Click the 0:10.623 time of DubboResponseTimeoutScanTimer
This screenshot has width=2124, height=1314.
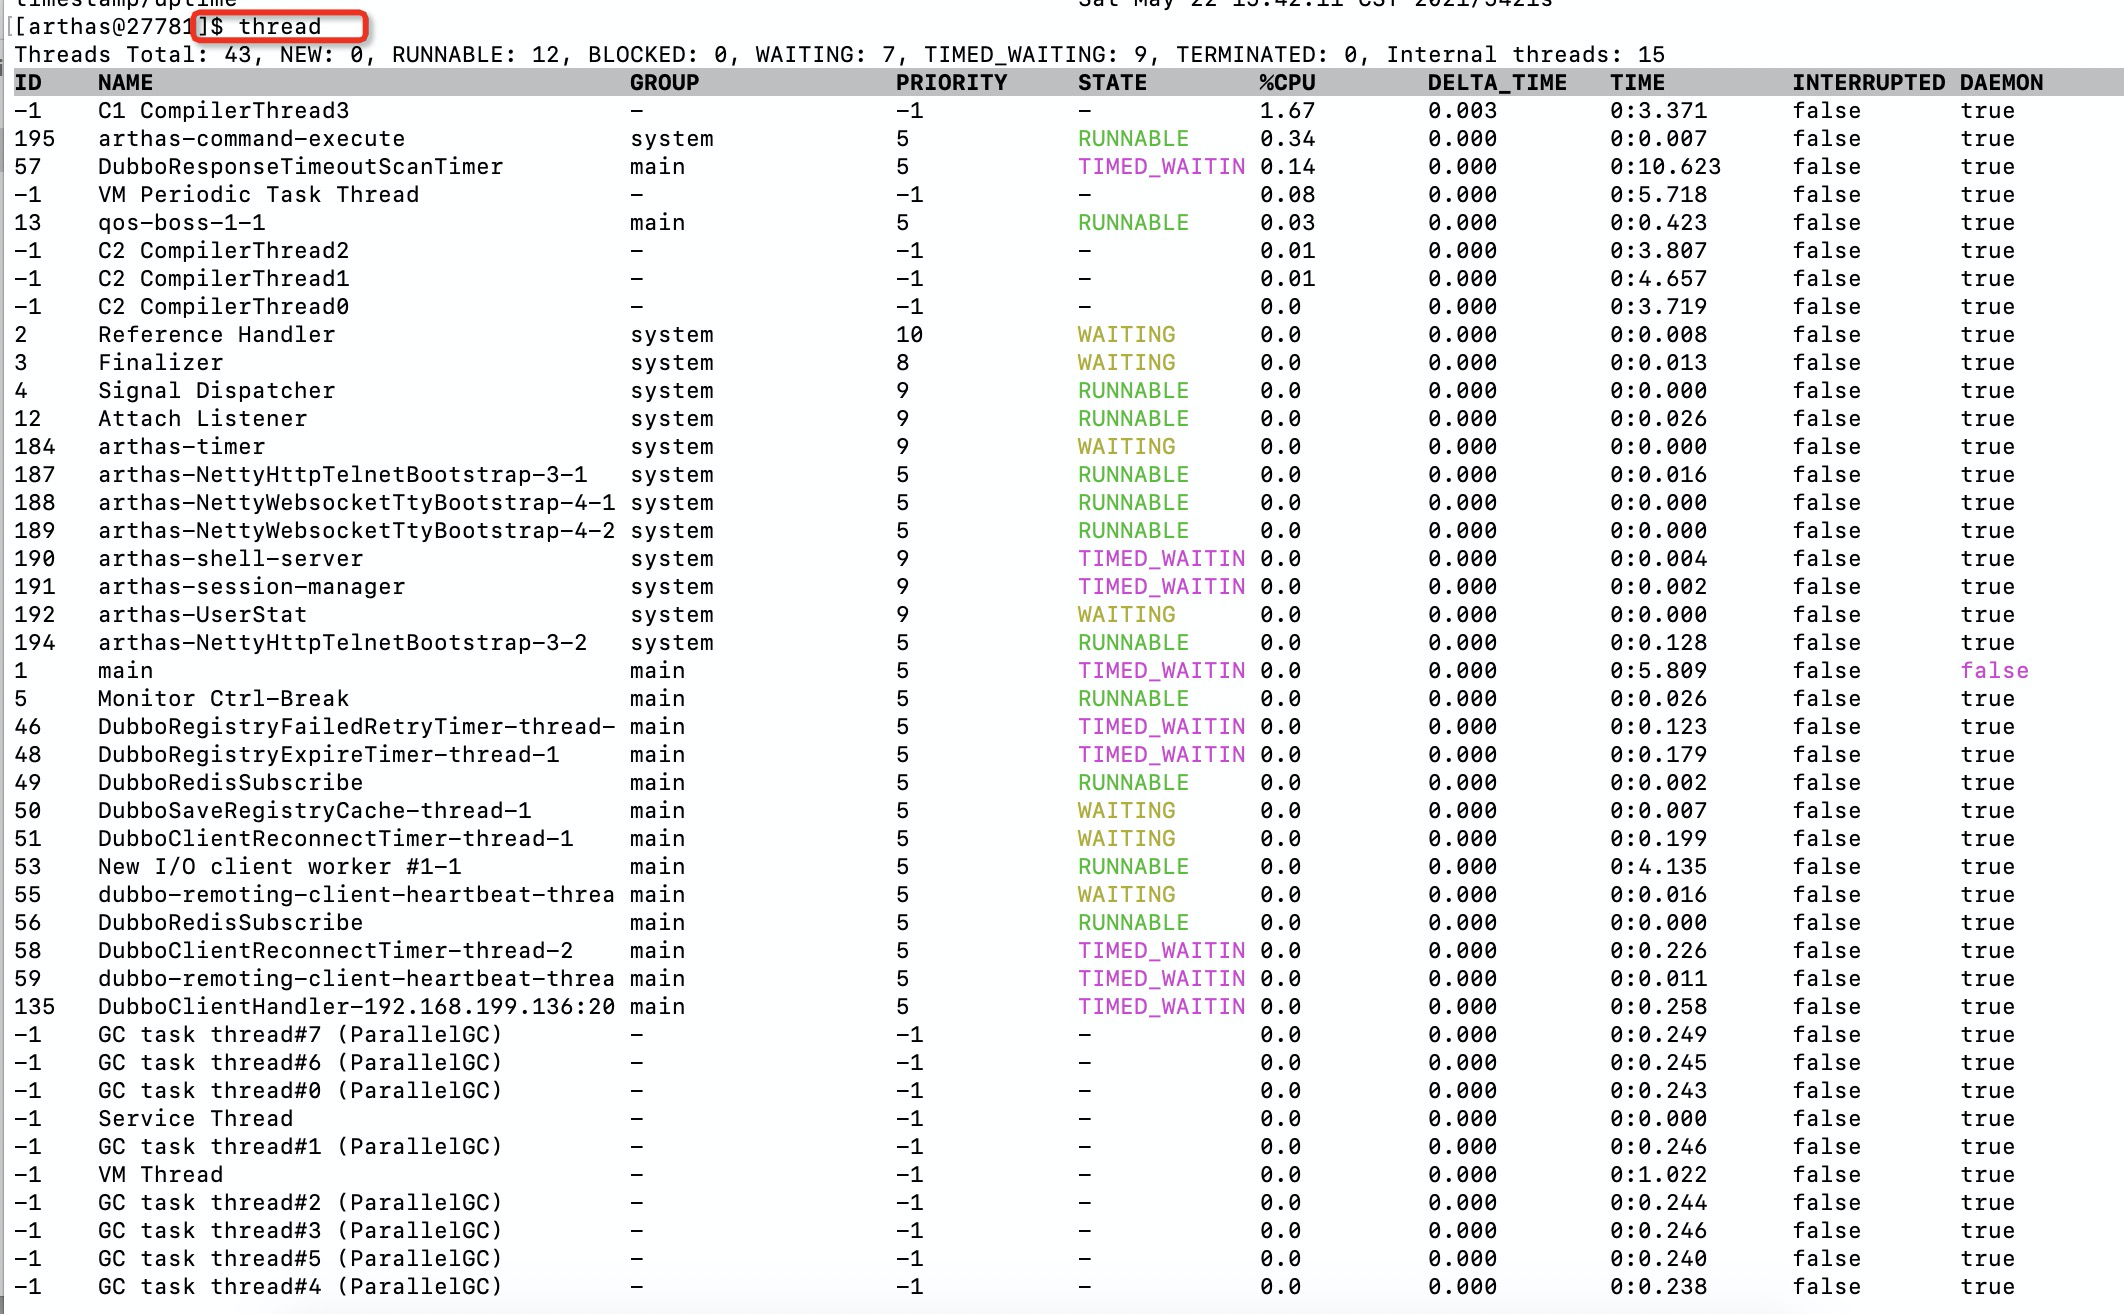(x=1665, y=166)
